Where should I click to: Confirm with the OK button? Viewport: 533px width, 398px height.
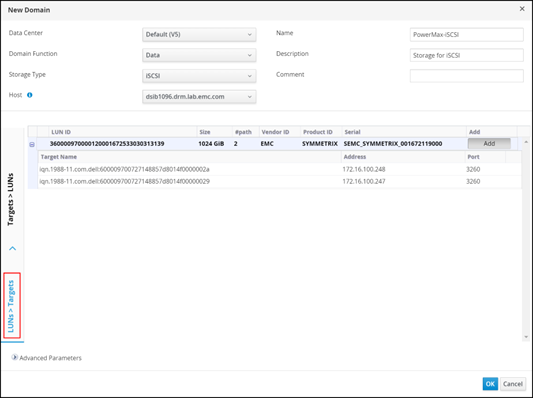(490, 384)
